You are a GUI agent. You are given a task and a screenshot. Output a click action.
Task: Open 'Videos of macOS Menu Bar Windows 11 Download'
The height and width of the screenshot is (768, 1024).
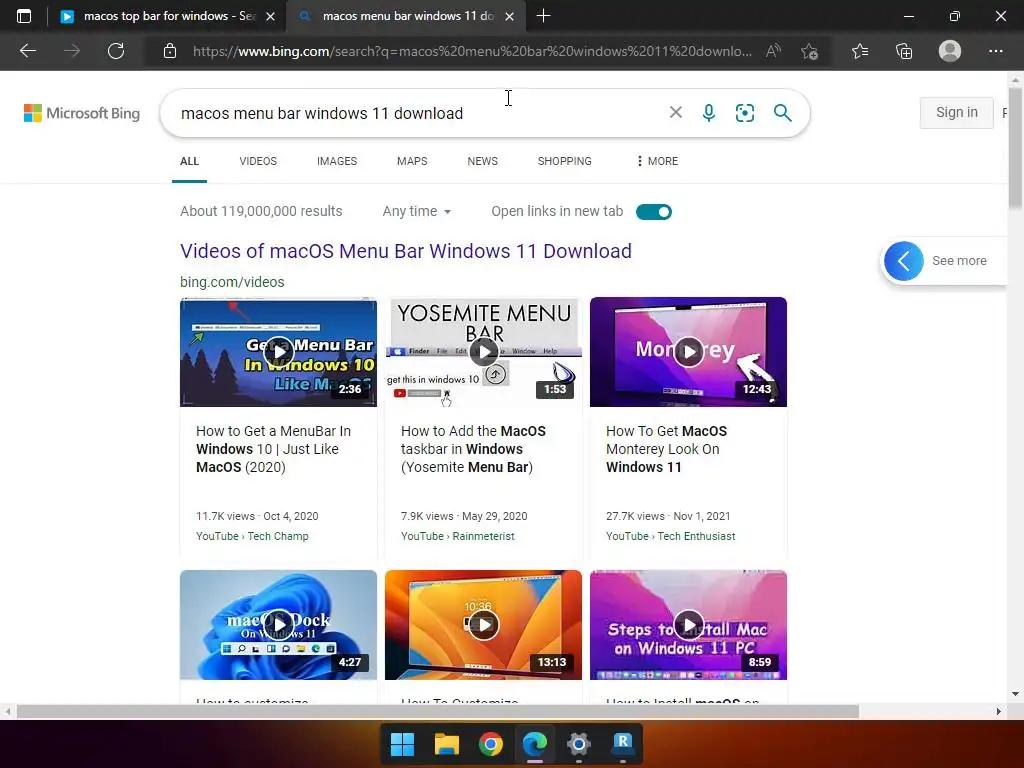(x=406, y=251)
